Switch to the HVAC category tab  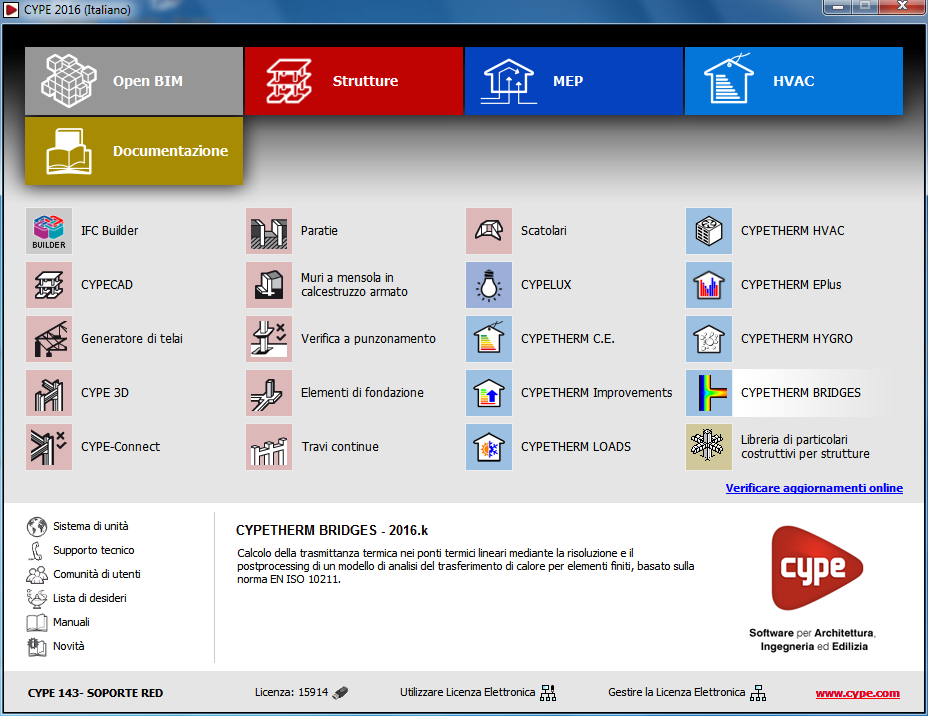click(794, 81)
